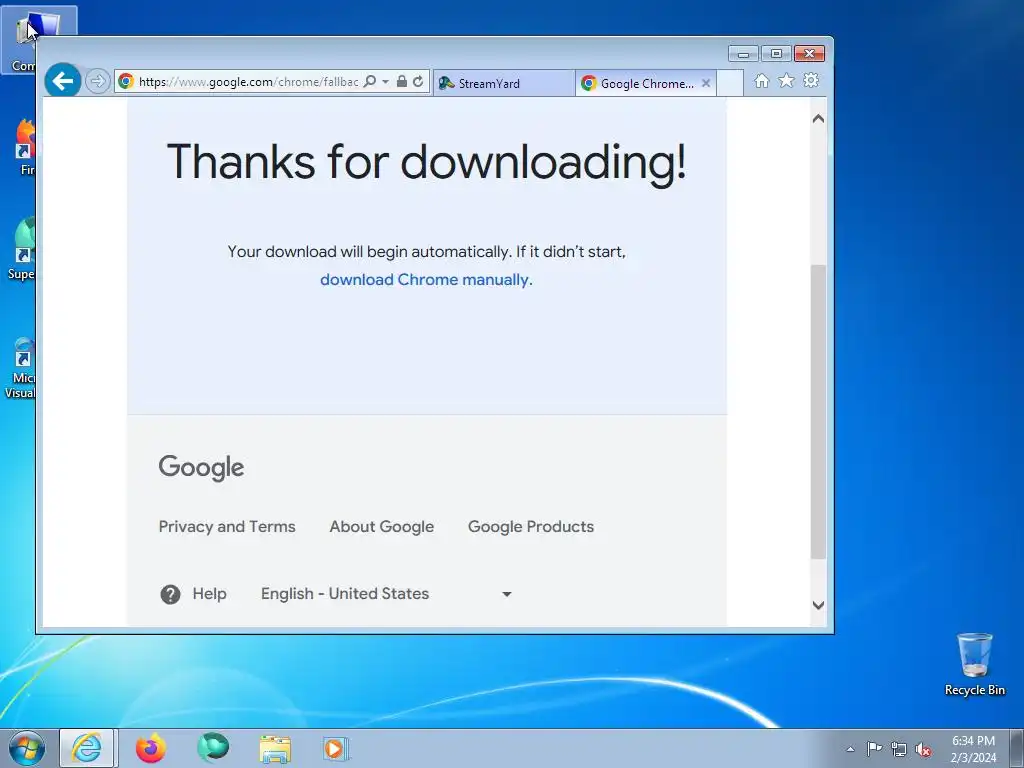This screenshot has height=768, width=1024.
Task: Select the green globe Supe desktop shortcut
Action: click(x=22, y=249)
